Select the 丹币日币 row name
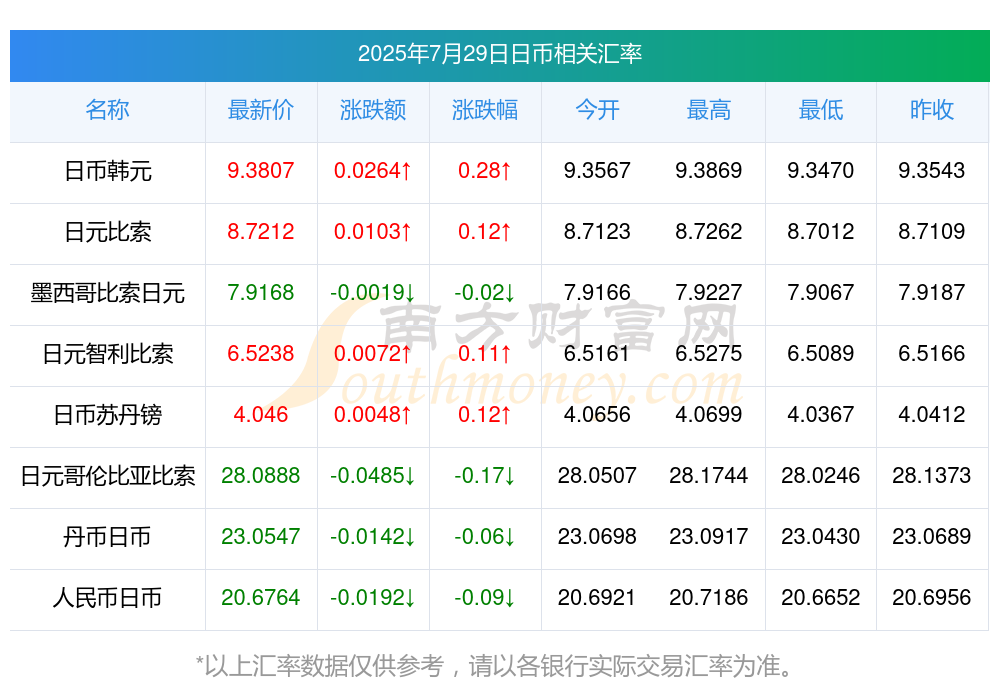This screenshot has width=1000, height=698. click(108, 537)
